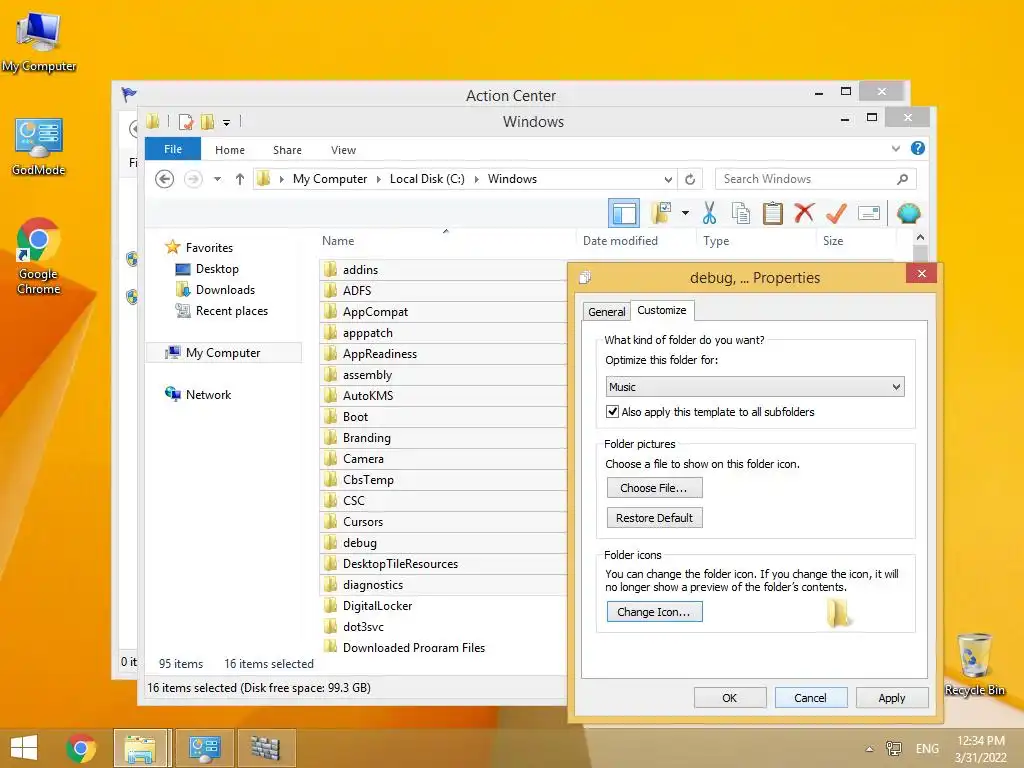Cut selection with the scissors icon

coord(709,213)
